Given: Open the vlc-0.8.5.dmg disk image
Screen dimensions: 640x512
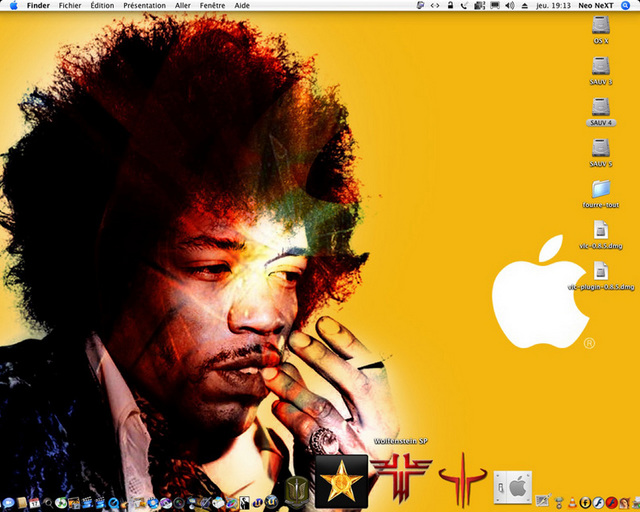Looking at the screenshot, I should [x=600, y=230].
